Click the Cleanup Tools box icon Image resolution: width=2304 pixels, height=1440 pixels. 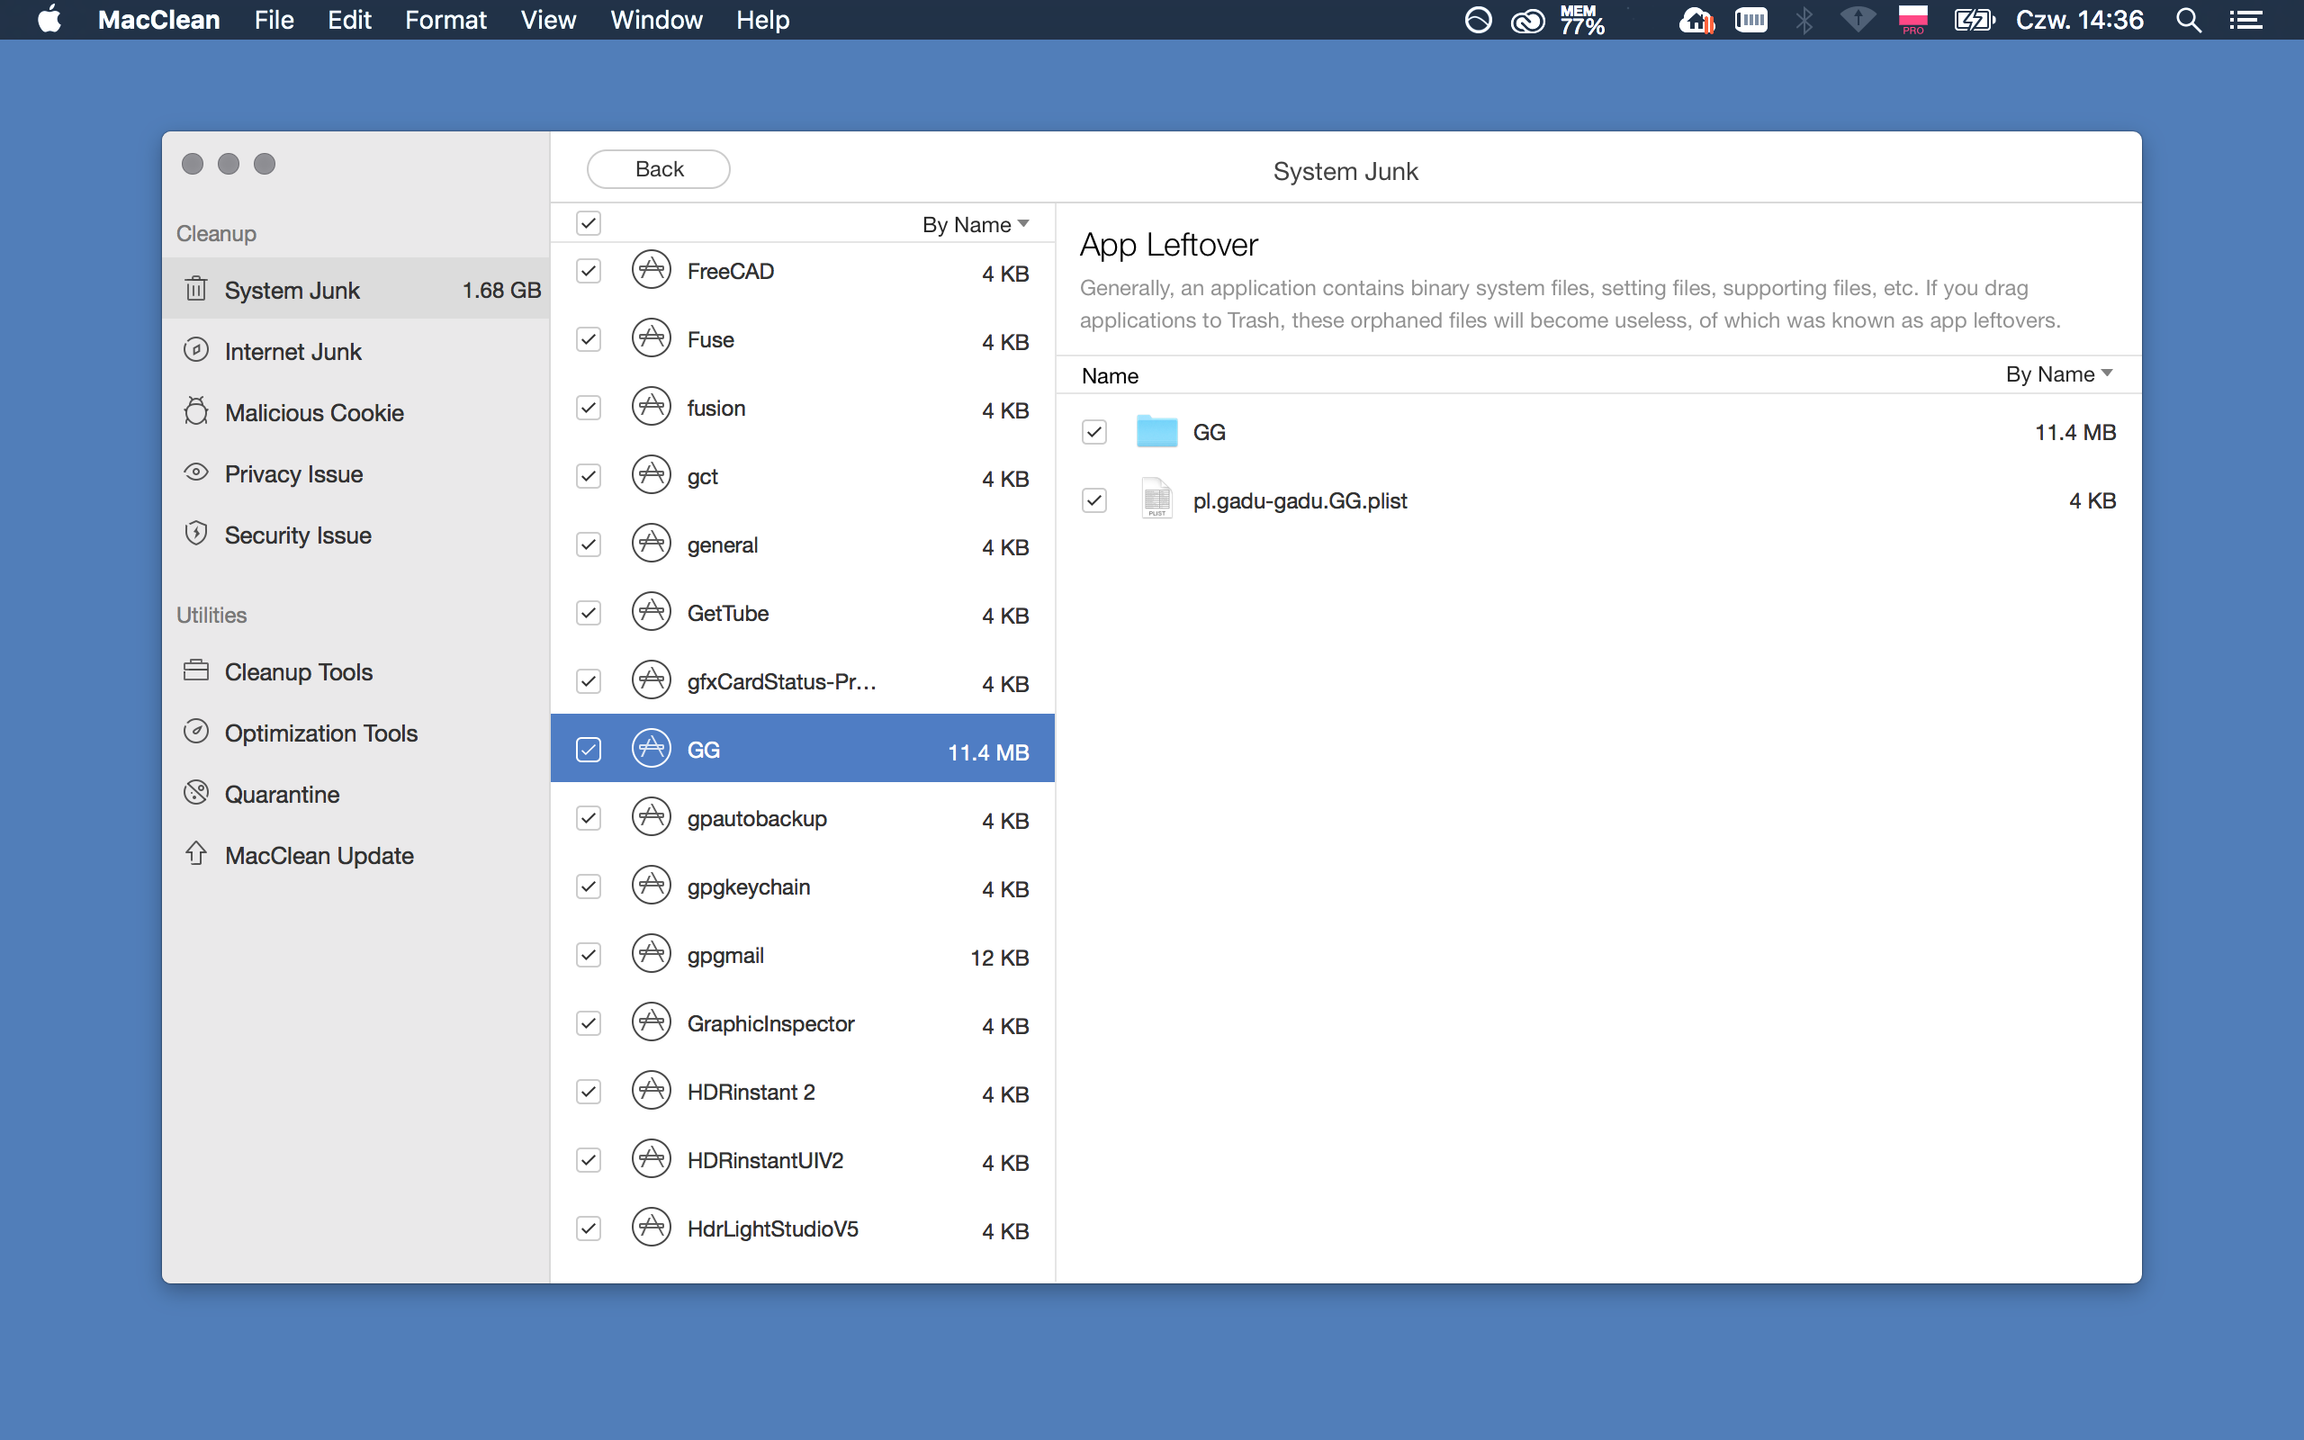[196, 670]
